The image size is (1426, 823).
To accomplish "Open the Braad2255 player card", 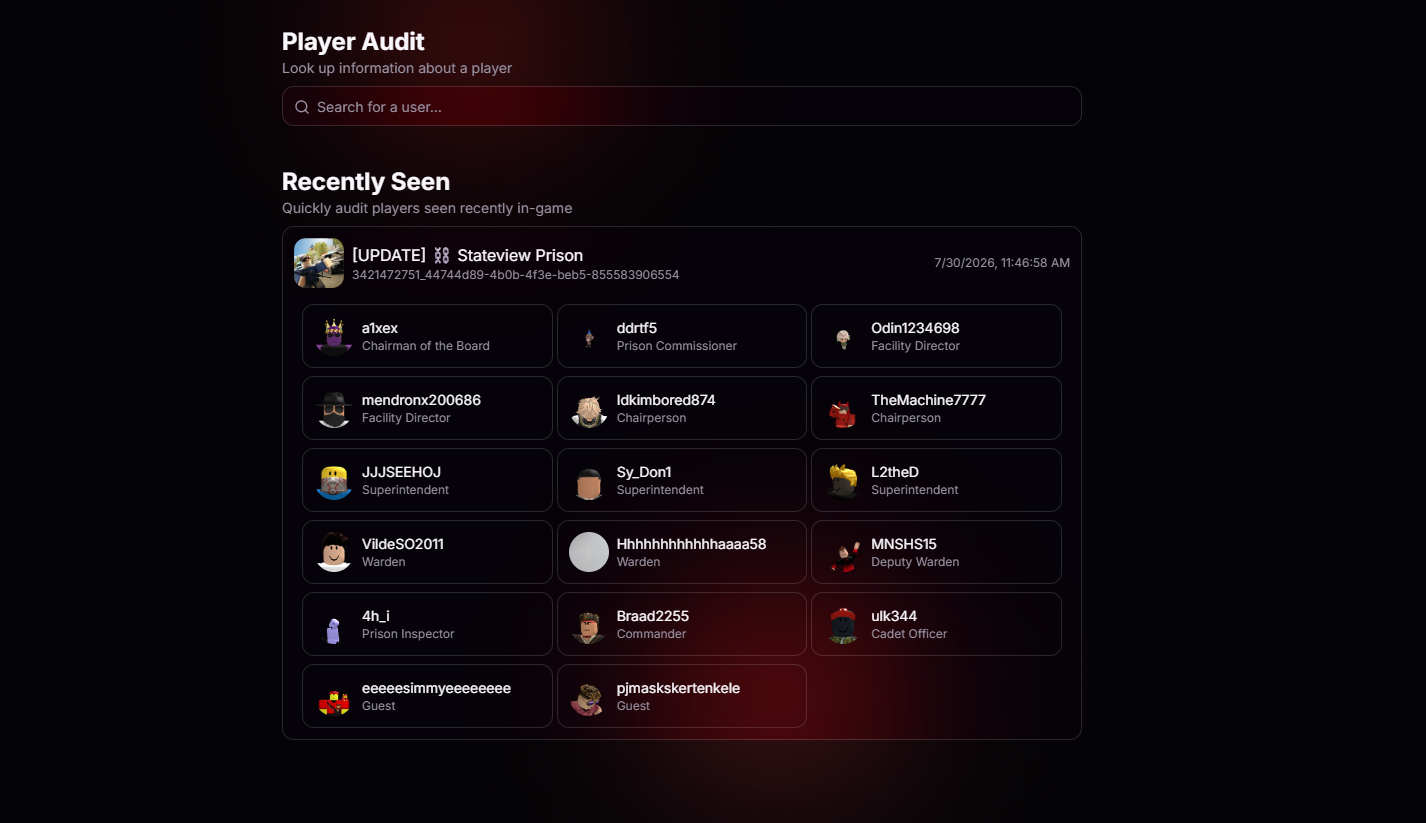I will 682,624.
